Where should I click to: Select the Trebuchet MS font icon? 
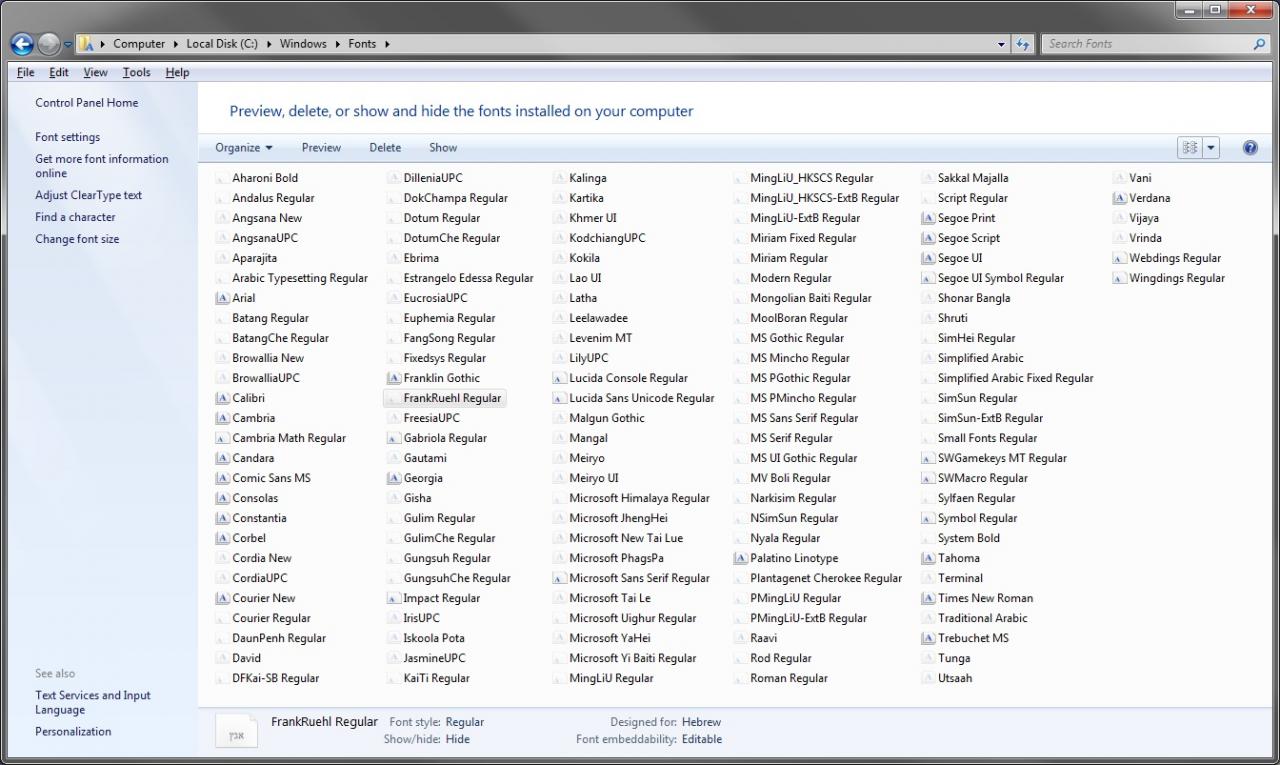coord(928,638)
